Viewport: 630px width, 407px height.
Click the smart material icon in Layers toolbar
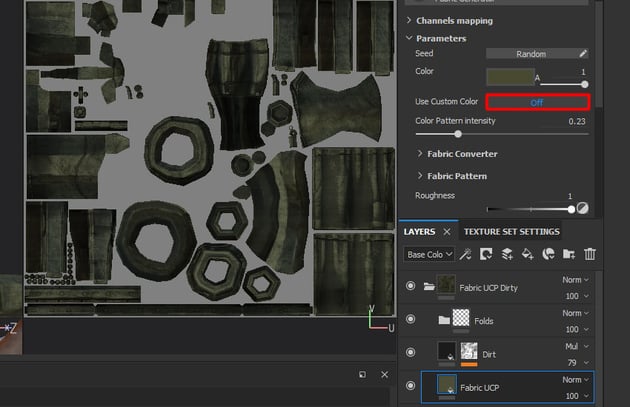[x=549, y=254]
